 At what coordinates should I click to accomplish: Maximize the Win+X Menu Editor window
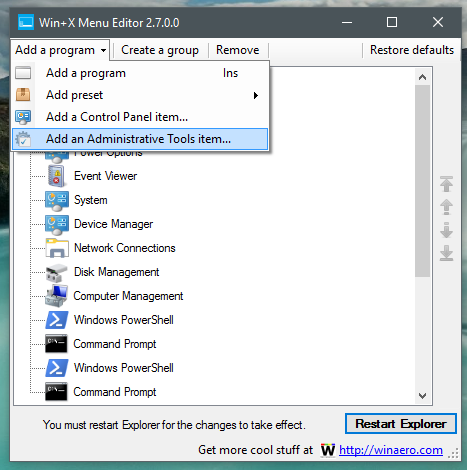click(x=392, y=22)
